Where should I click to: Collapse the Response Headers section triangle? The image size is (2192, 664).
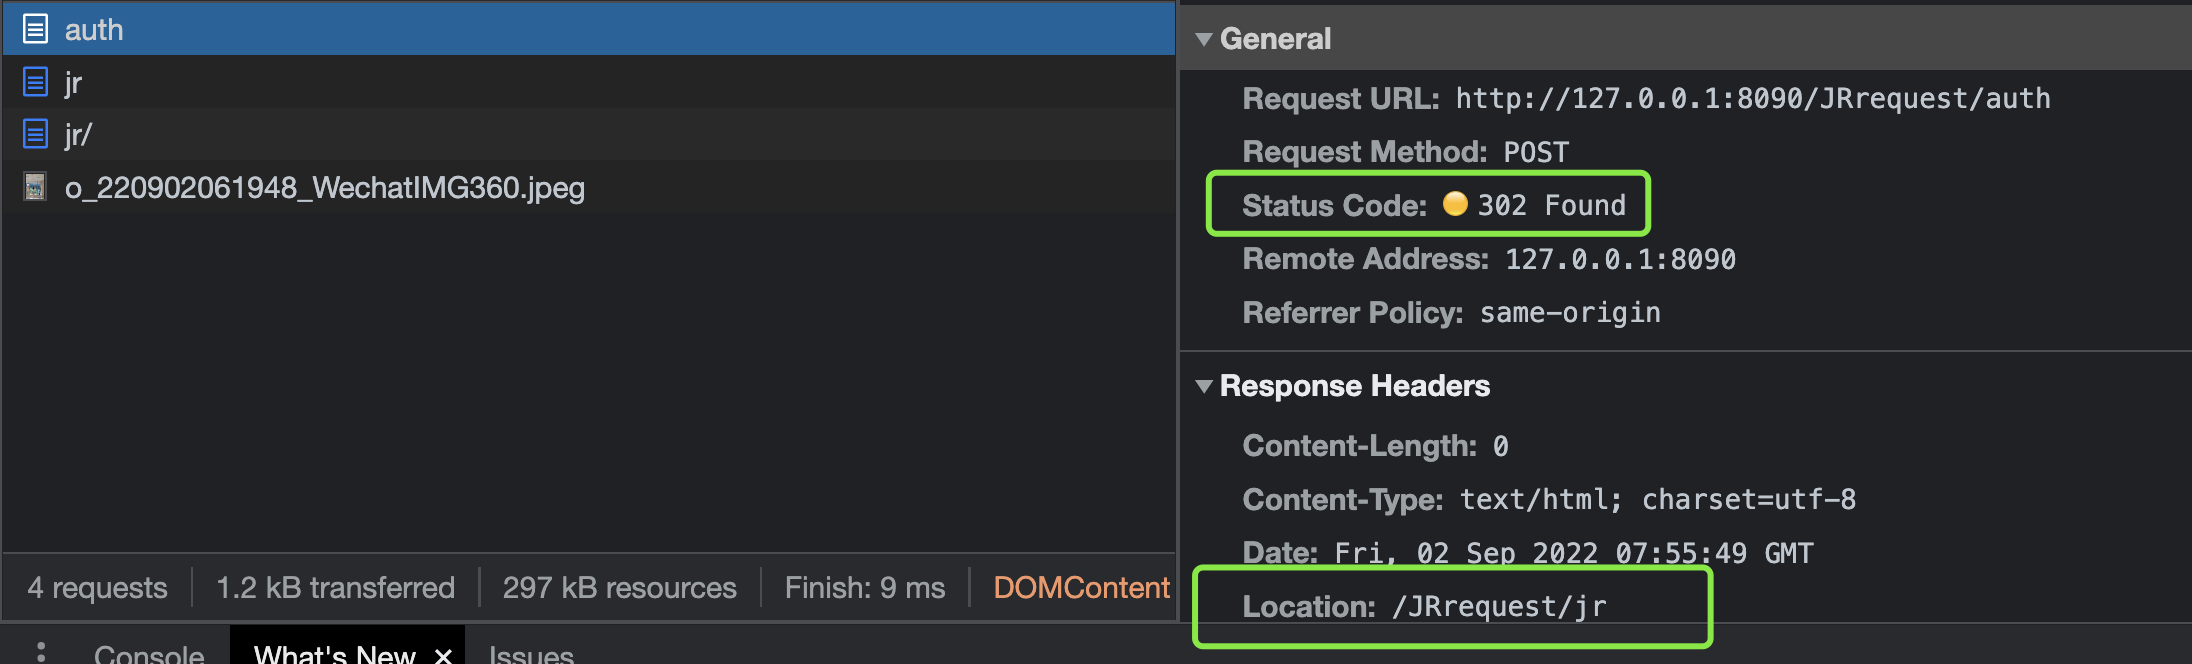pos(1204,386)
